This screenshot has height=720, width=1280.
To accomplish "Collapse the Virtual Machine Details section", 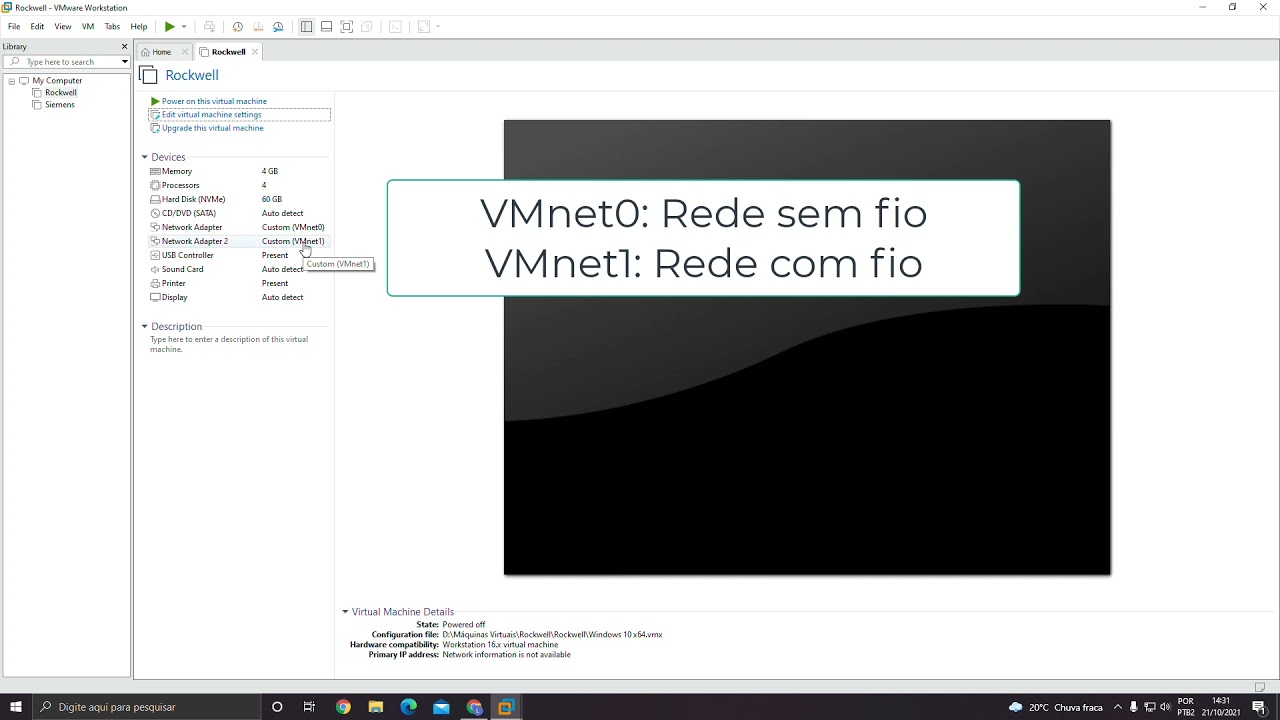I will (345, 611).
